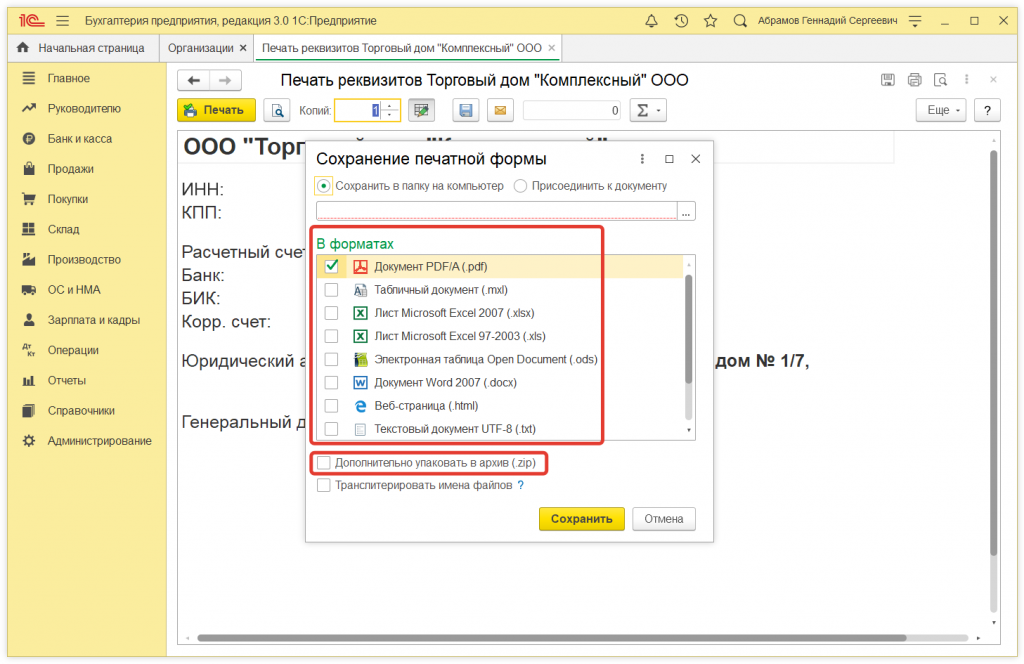Screen dimensions: 1024x664
Task: Toggle the edit mode icon in toolbar
Action: pos(421,111)
